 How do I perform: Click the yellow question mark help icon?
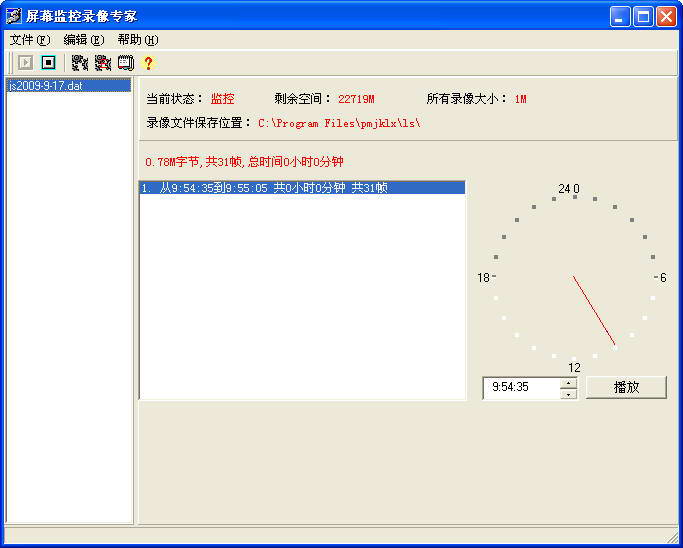[x=148, y=63]
